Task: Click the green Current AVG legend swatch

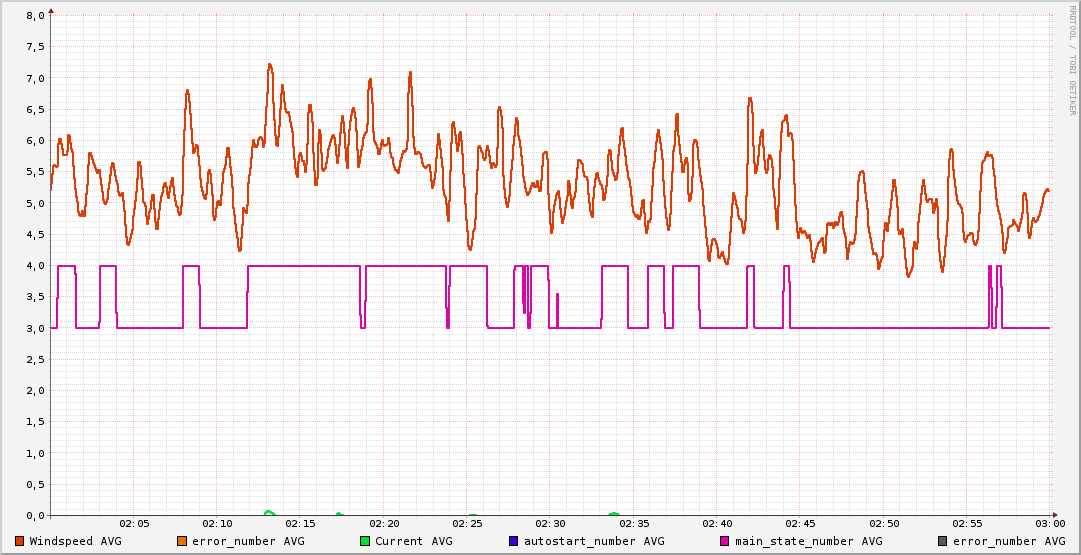Action: [x=365, y=541]
